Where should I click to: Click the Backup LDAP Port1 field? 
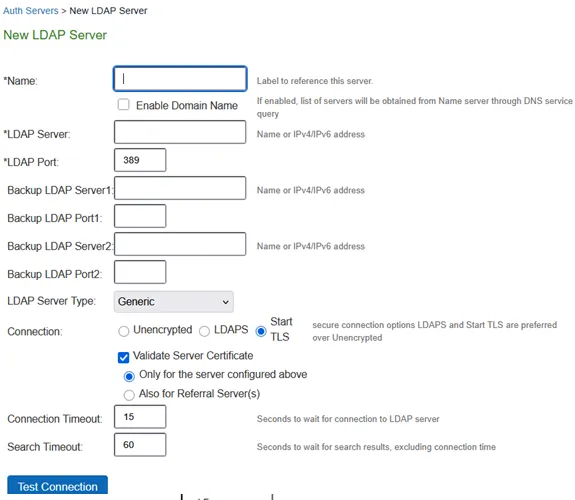click(x=140, y=216)
